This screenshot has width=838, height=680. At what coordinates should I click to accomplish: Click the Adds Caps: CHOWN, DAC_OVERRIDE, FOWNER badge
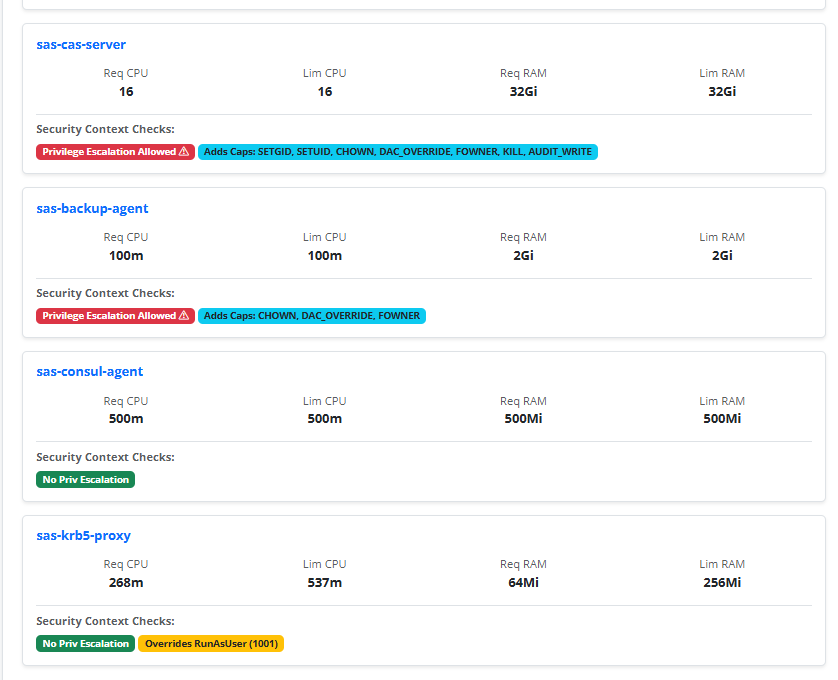312,316
